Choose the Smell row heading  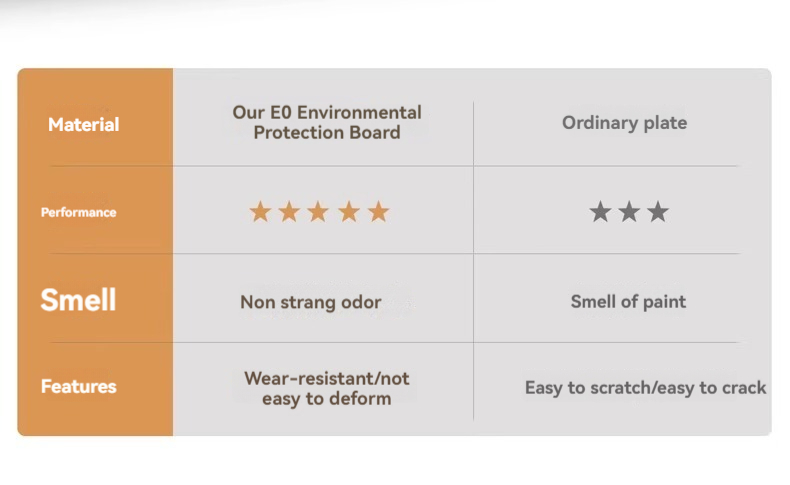pos(78,300)
